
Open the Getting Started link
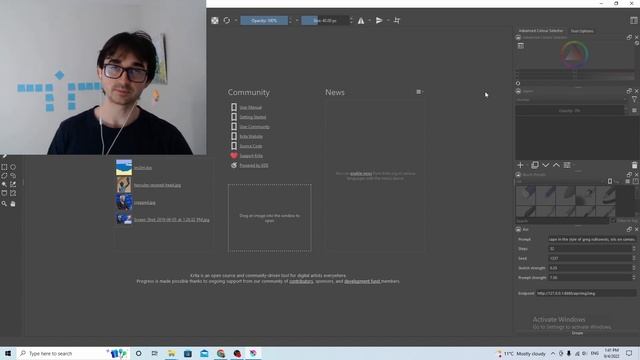253,117
